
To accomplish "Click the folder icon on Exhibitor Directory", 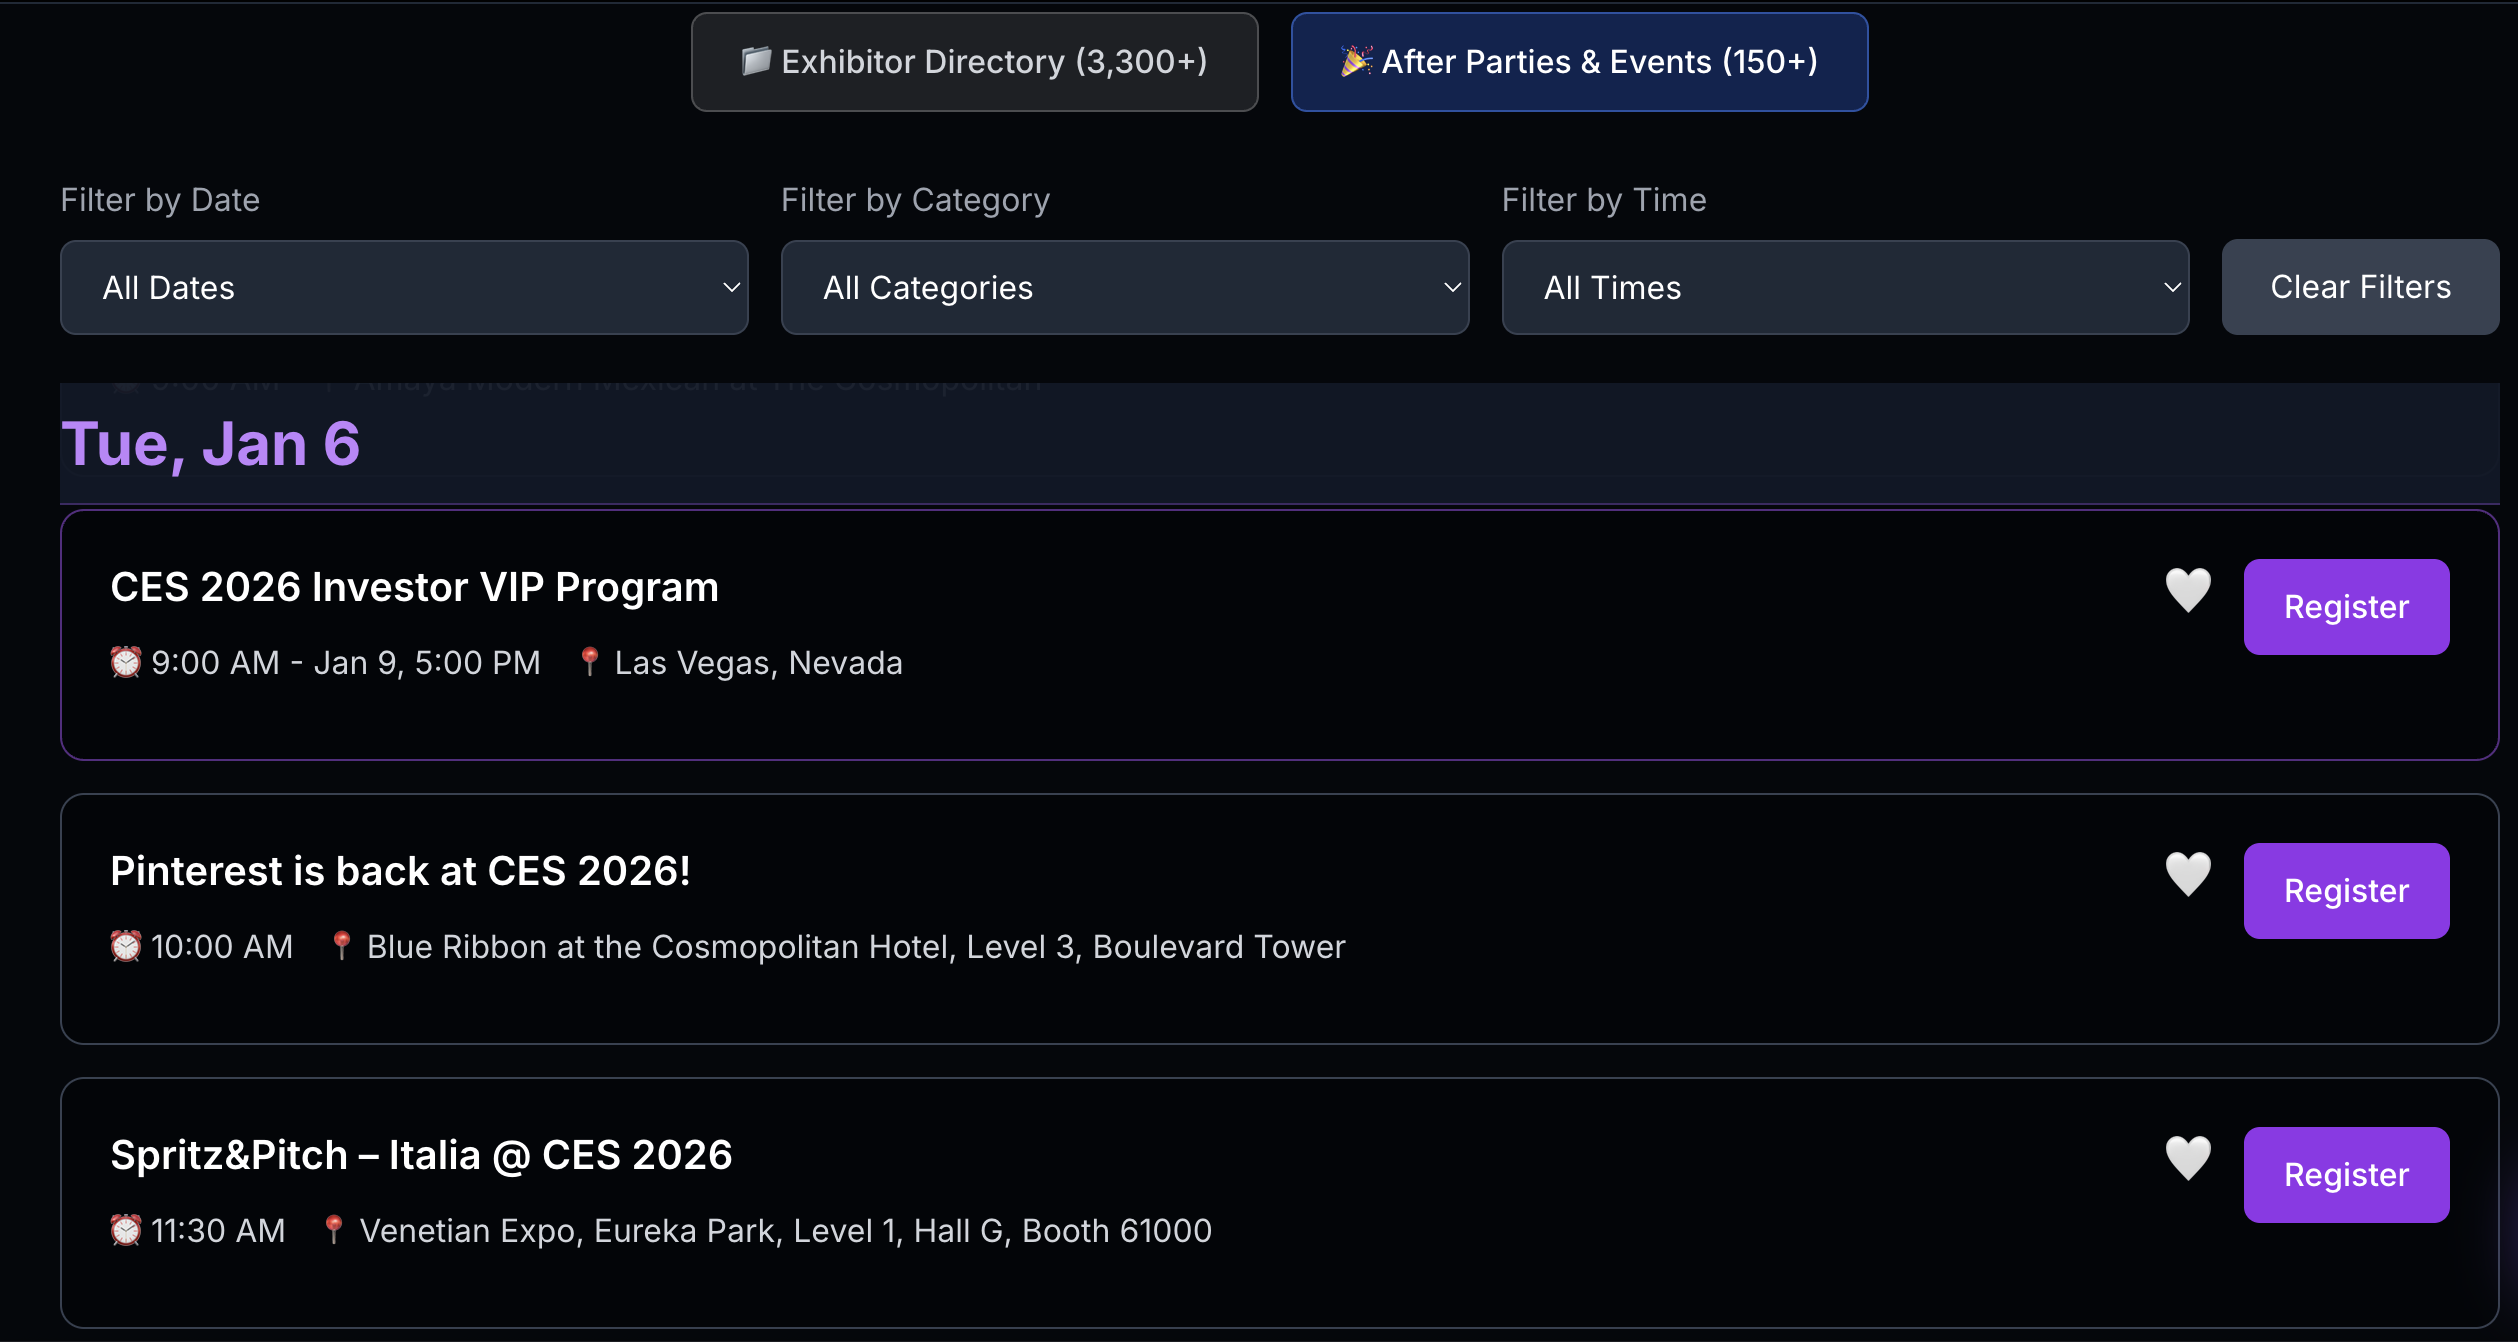I will point(752,61).
